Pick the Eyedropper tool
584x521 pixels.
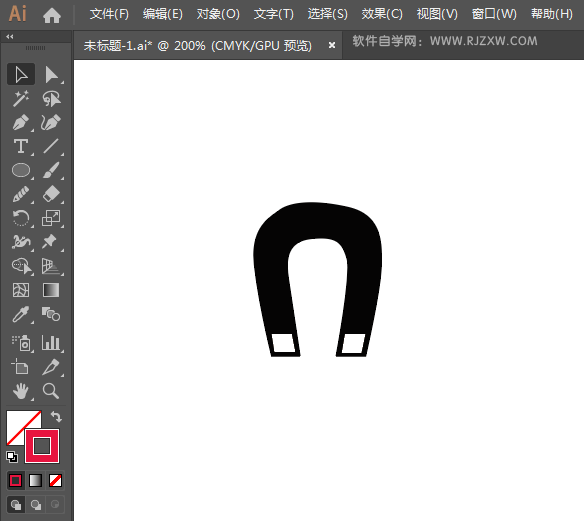tap(21, 314)
